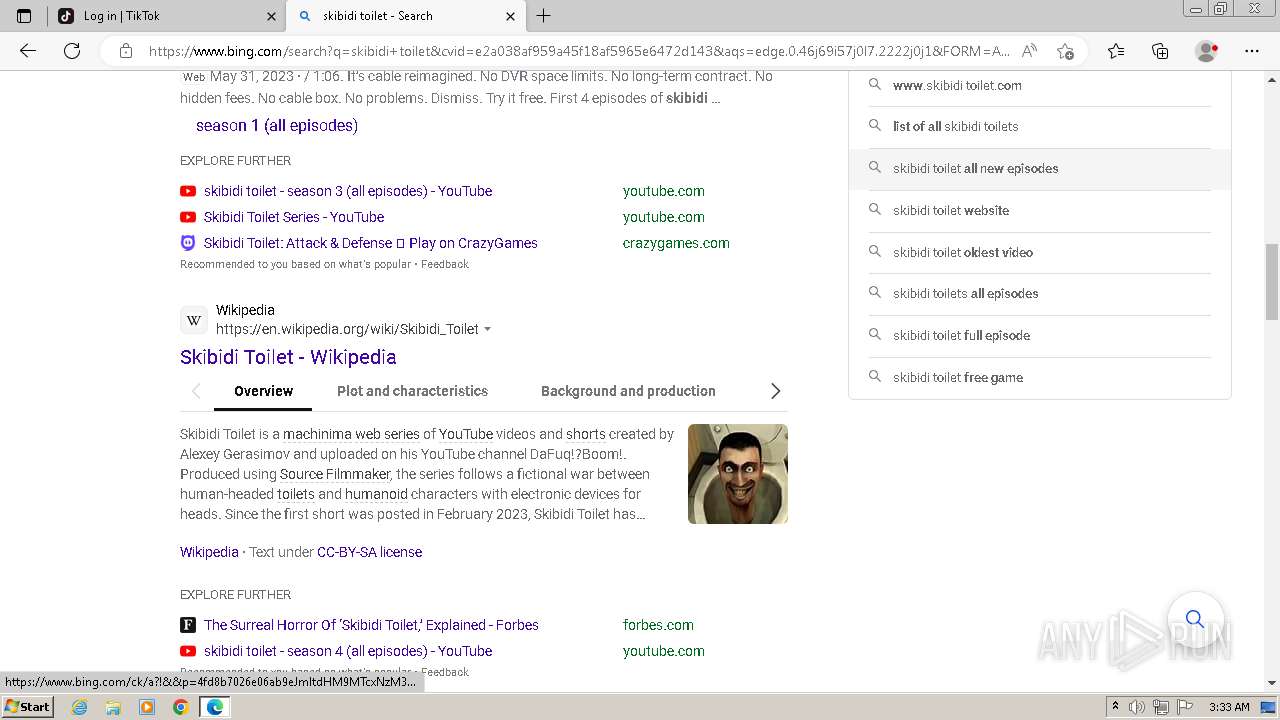Open a new browser tab
Viewport: 1280px width, 720px height.
543,16
